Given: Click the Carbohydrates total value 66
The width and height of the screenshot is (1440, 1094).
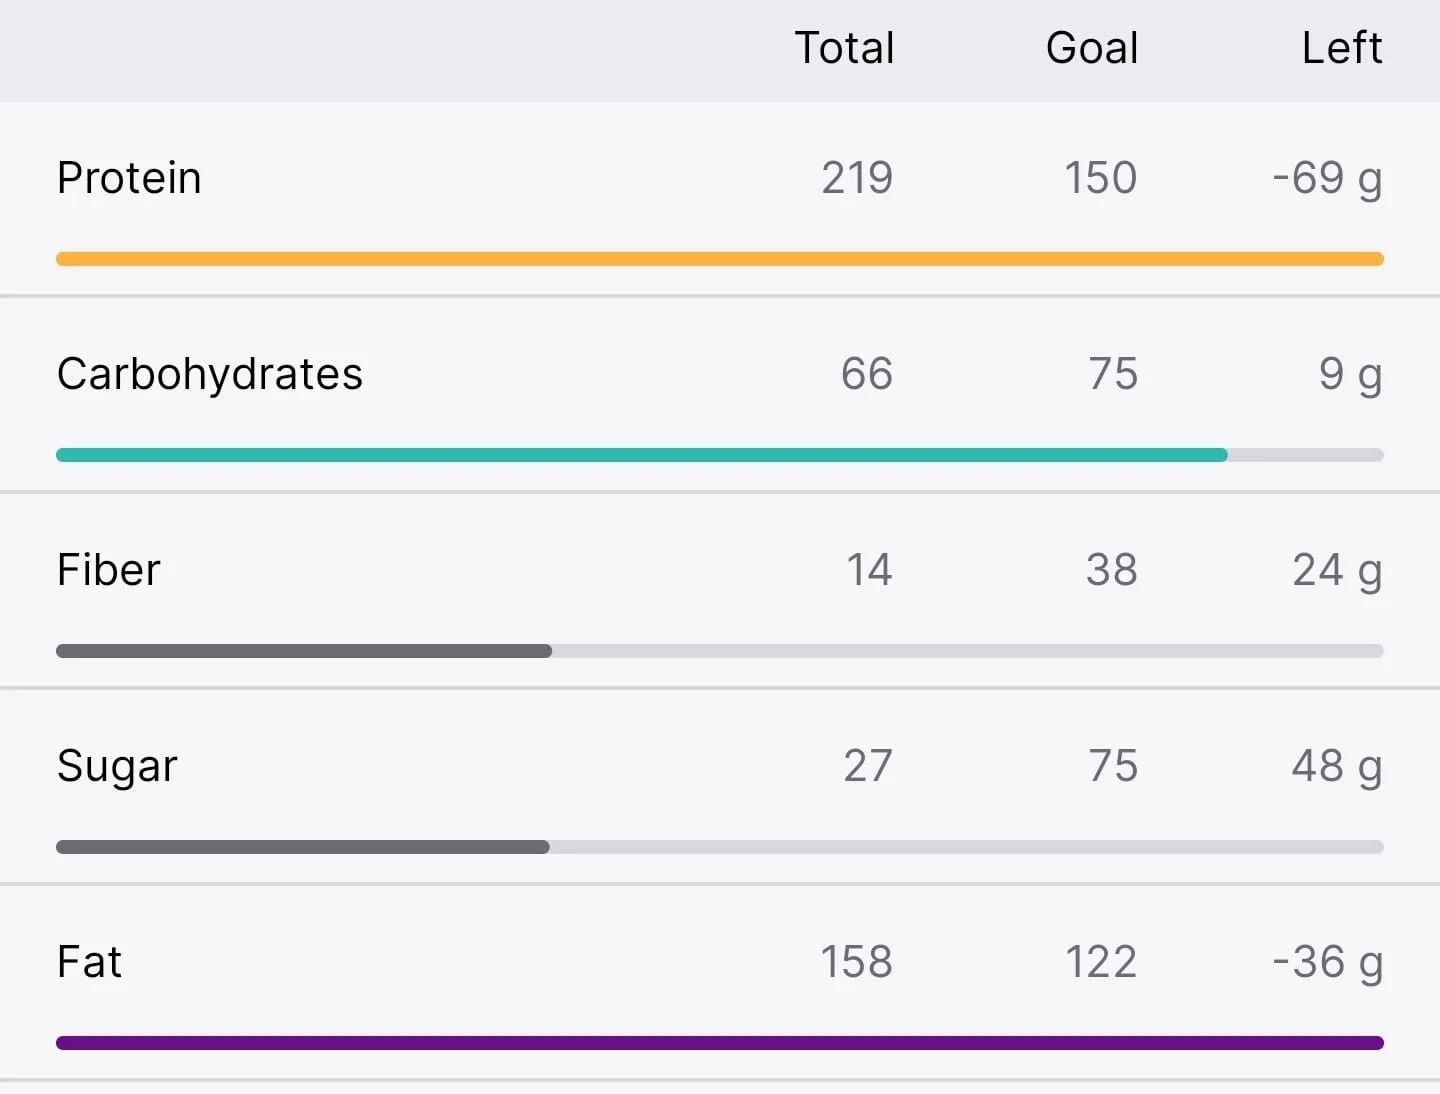Looking at the screenshot, I should pyautogui.click(x=867, y=374).
